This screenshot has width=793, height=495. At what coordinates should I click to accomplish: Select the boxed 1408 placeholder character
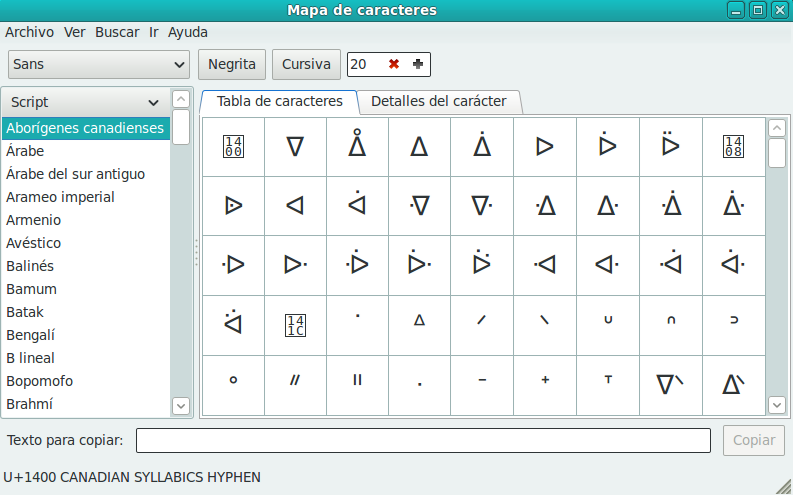(x=733, y=147)
